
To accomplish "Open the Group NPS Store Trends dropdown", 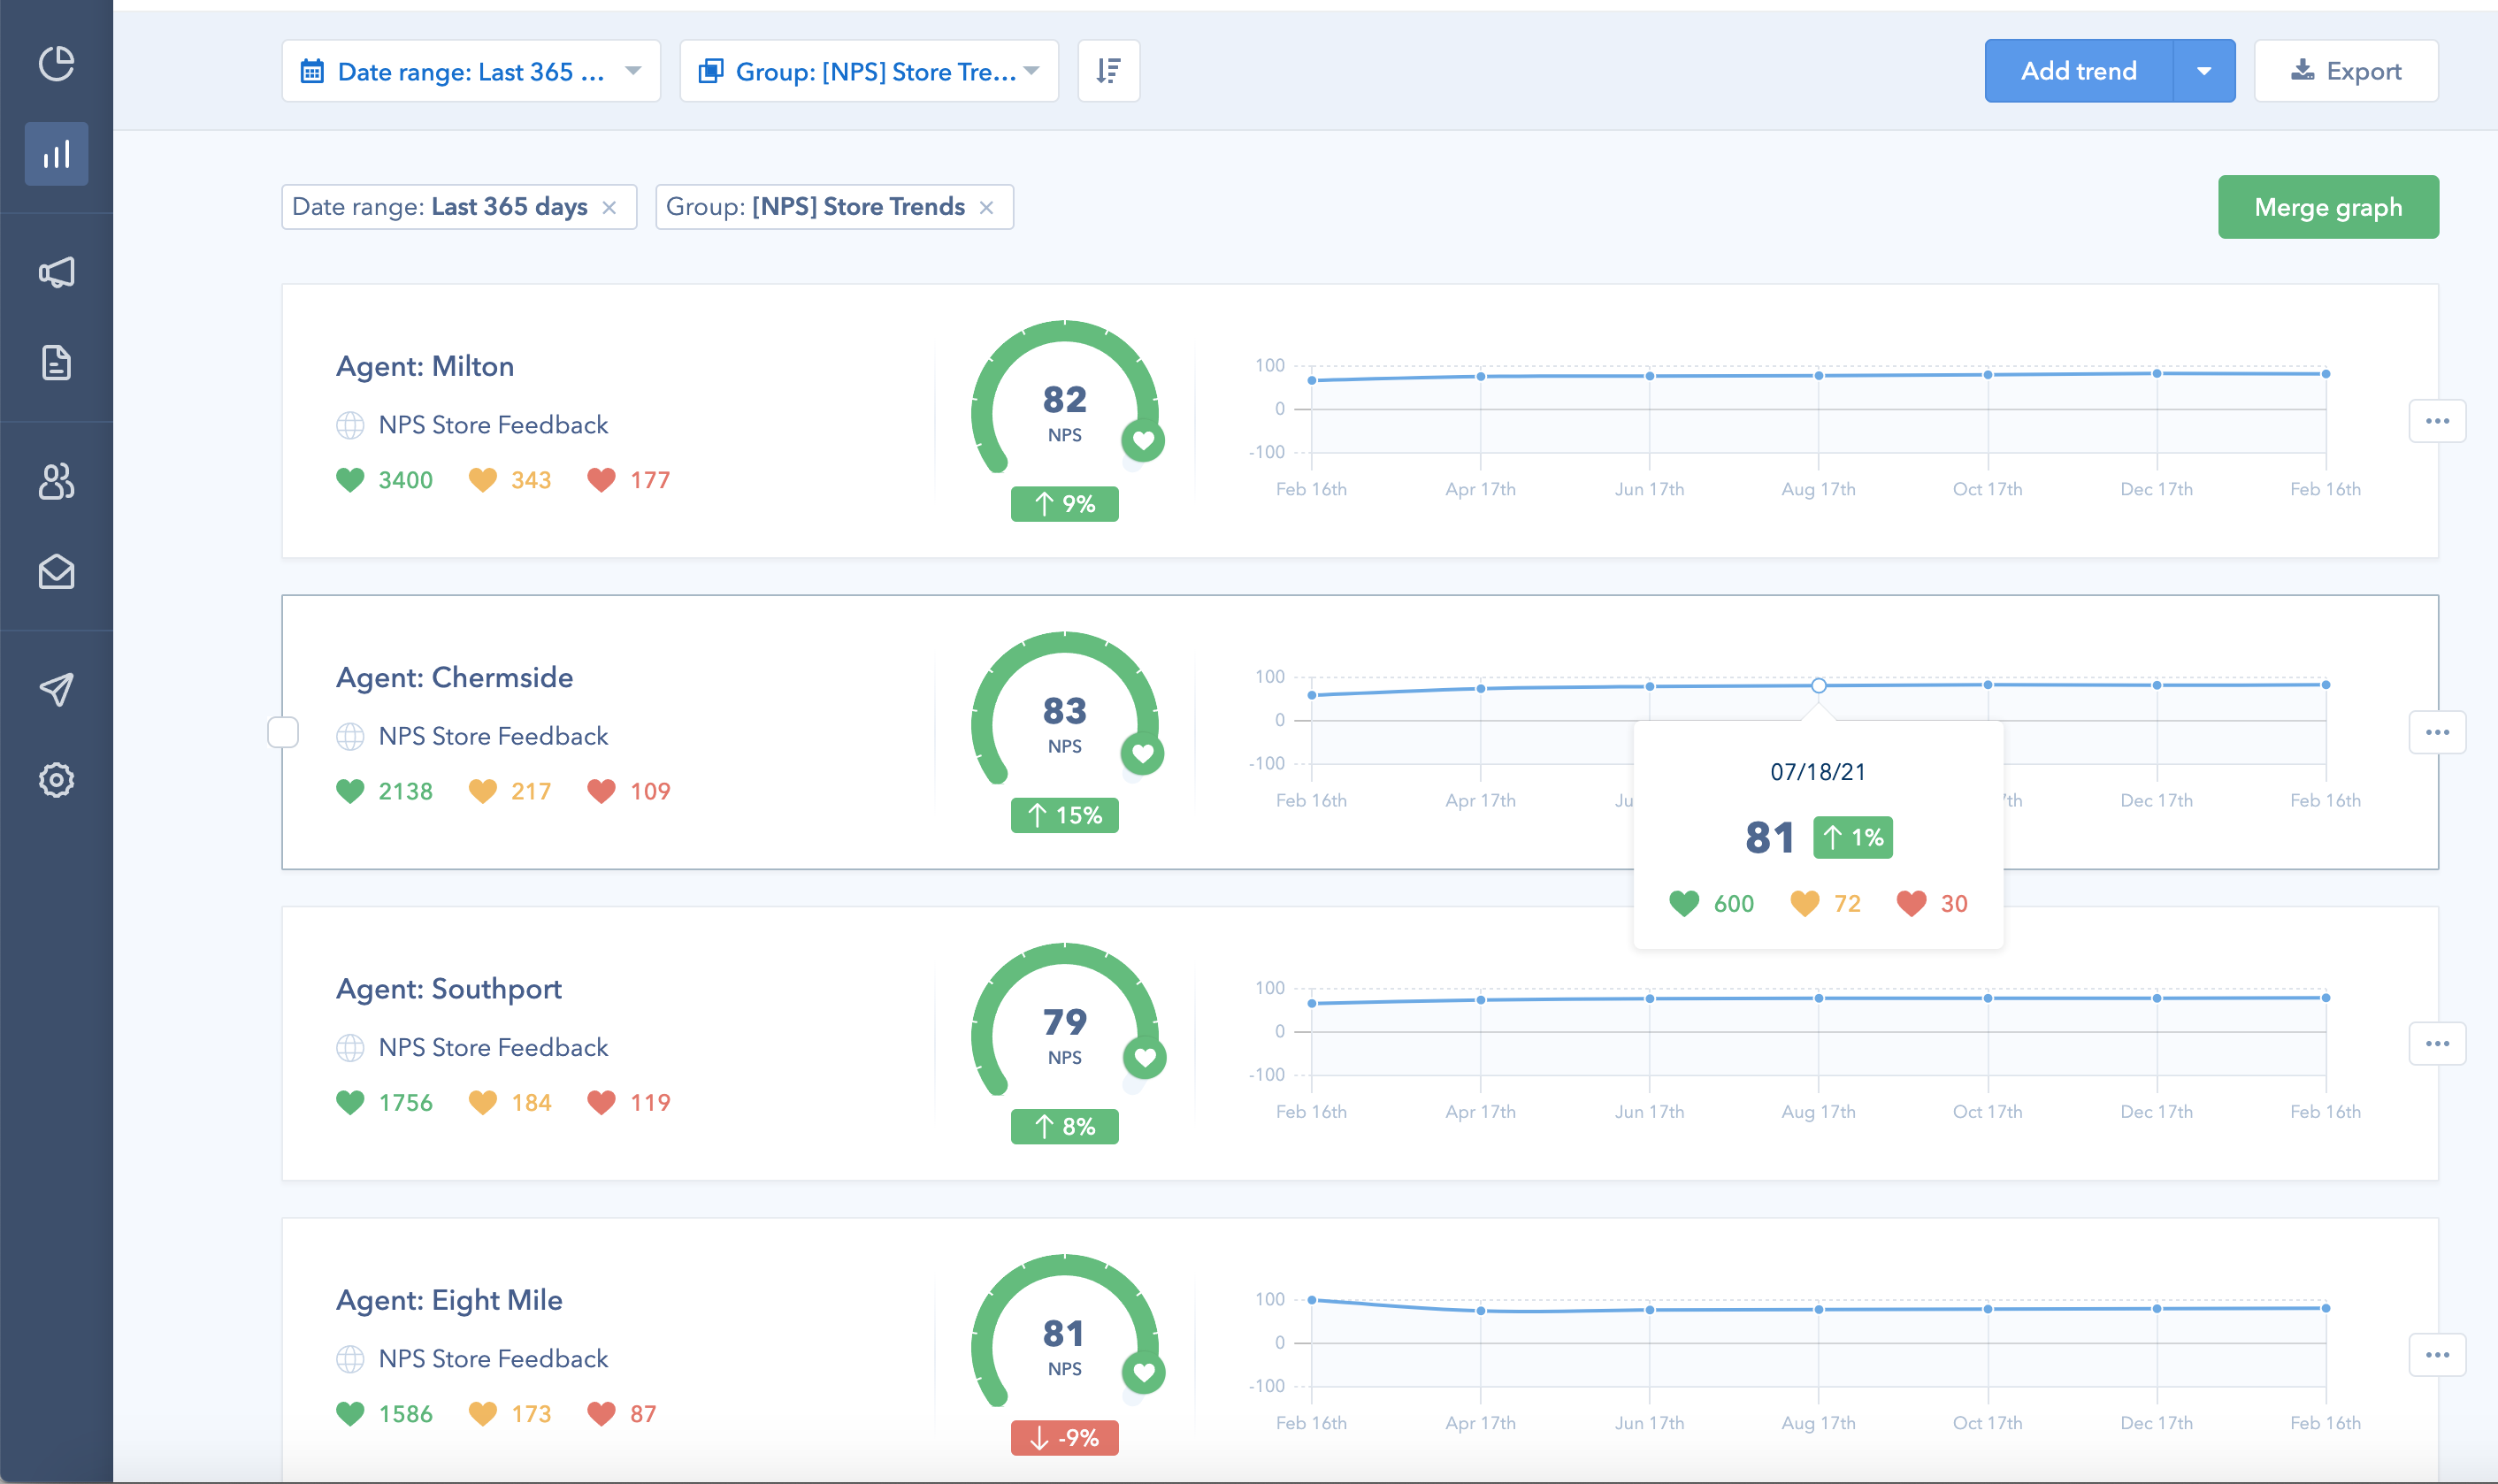I will pos(869,71).
